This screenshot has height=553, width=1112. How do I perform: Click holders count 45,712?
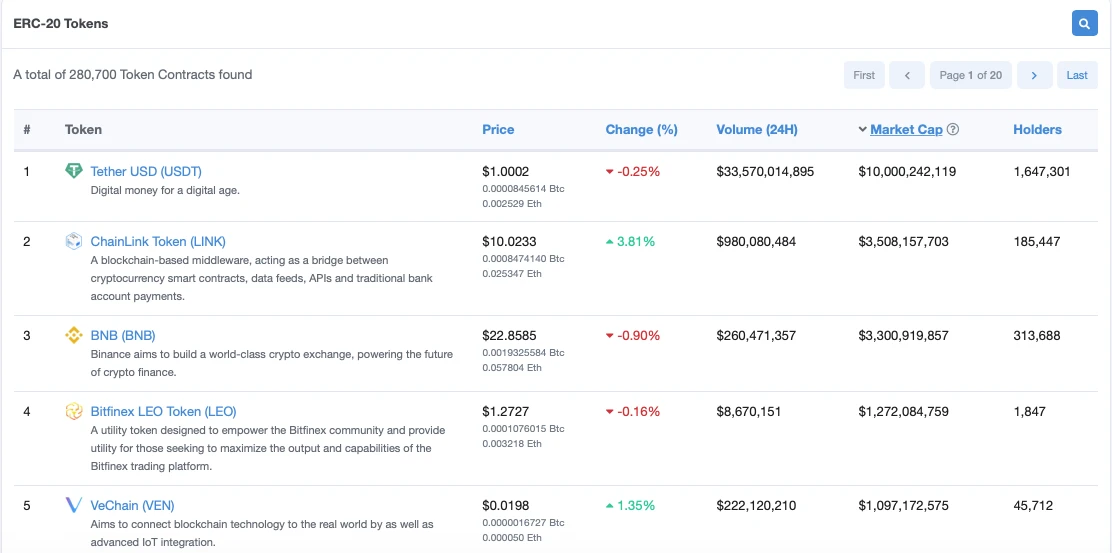pos(1033,505)
